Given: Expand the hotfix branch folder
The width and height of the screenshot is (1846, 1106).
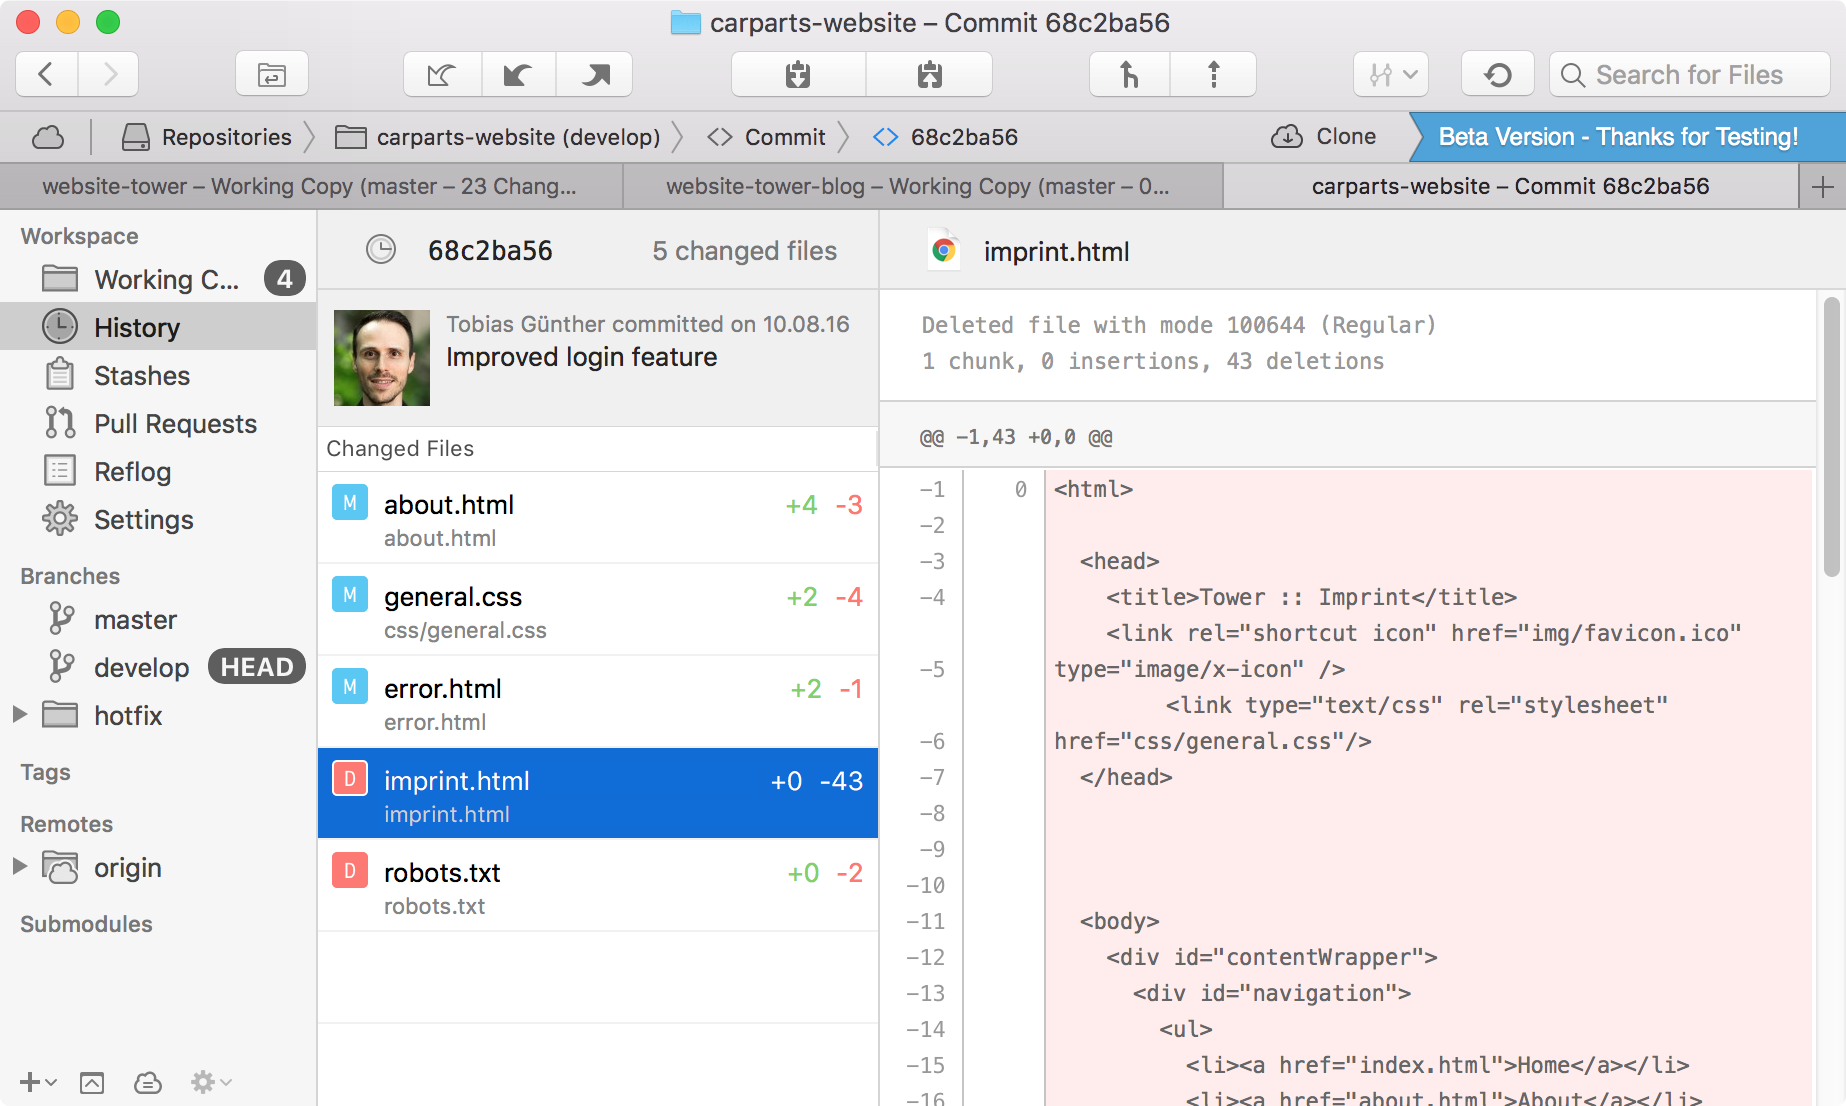Looking at the screenshot, I should [19, 715].
